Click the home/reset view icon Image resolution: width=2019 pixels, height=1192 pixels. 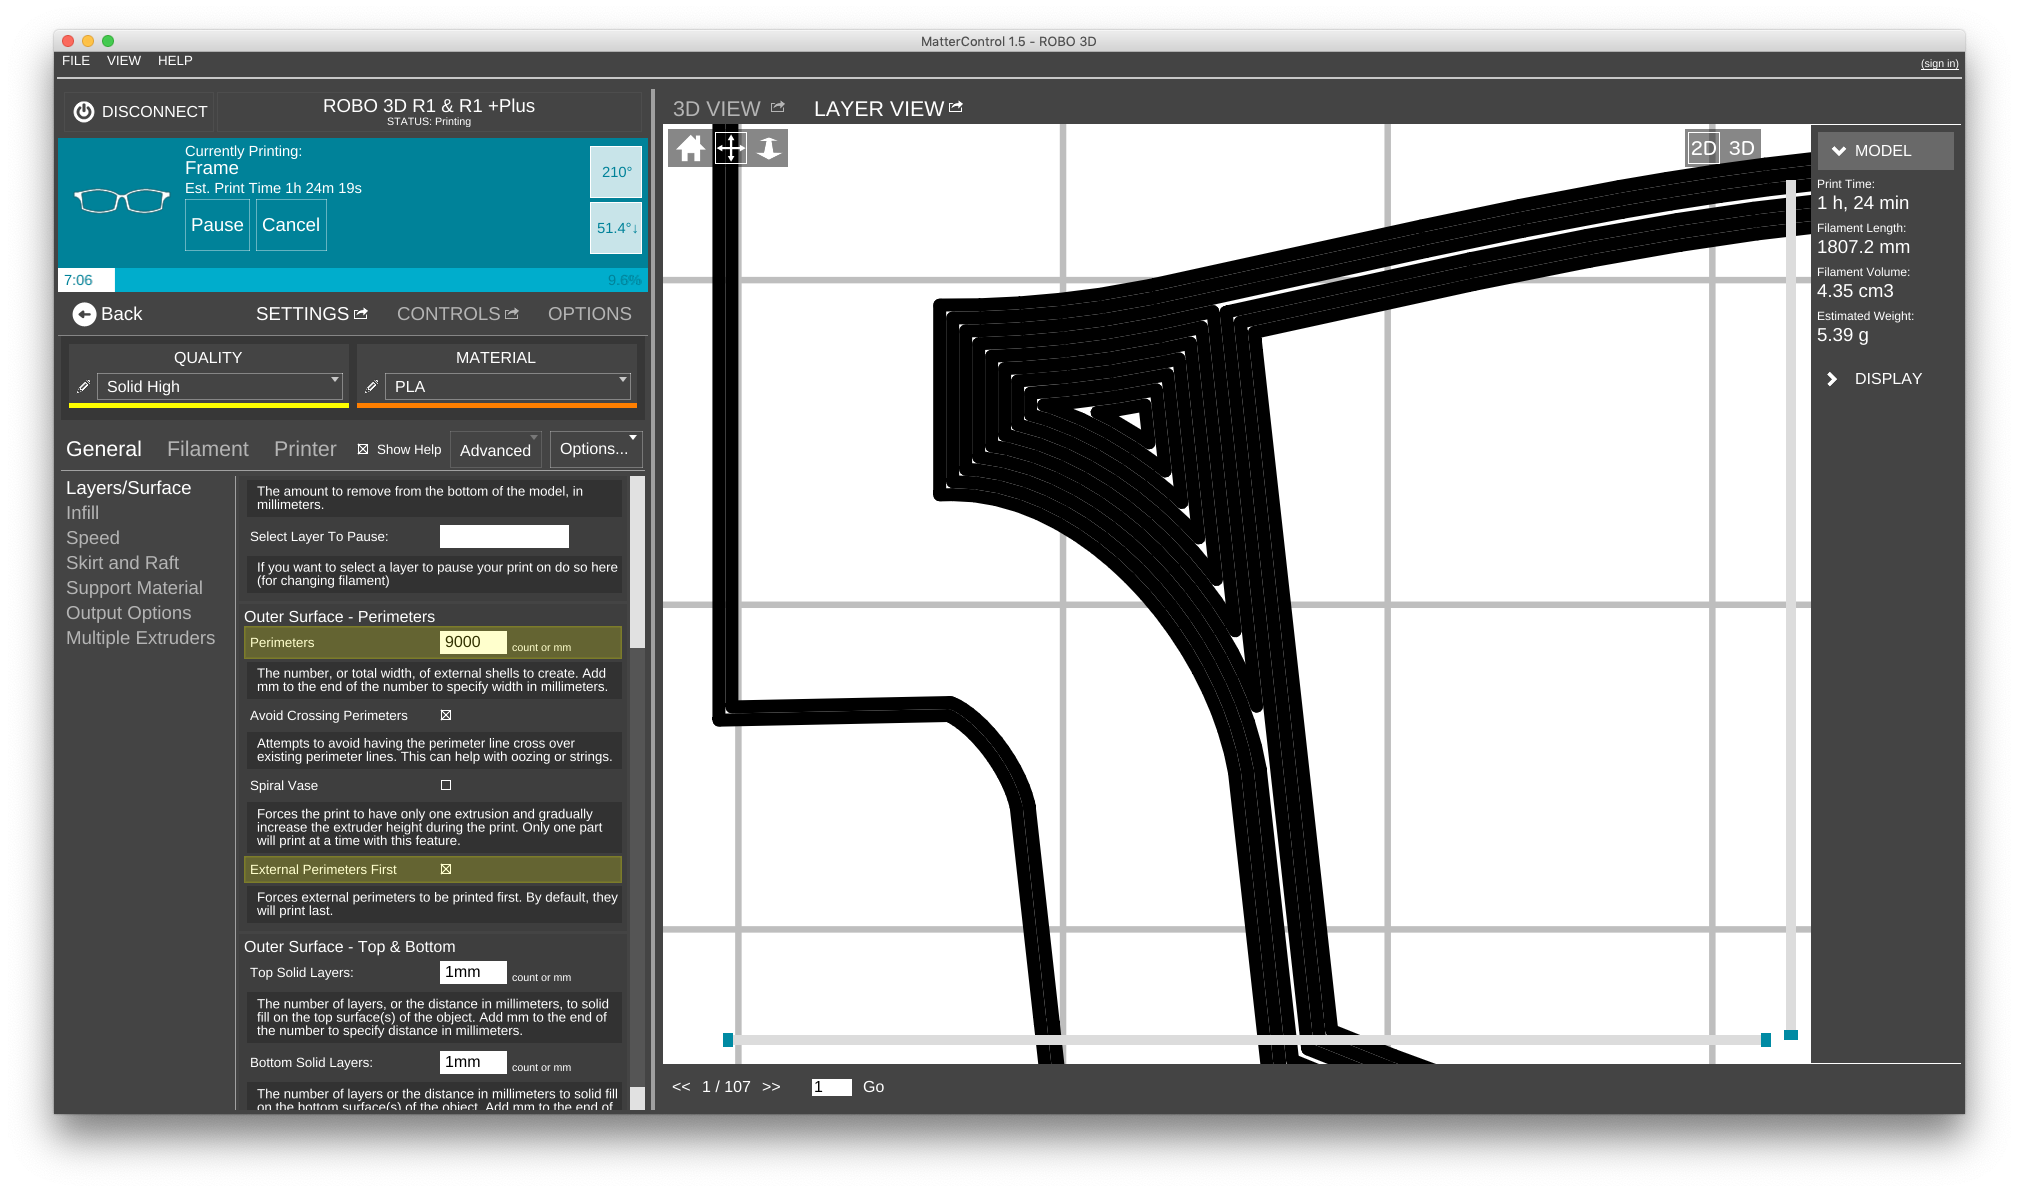coord(691,146)
